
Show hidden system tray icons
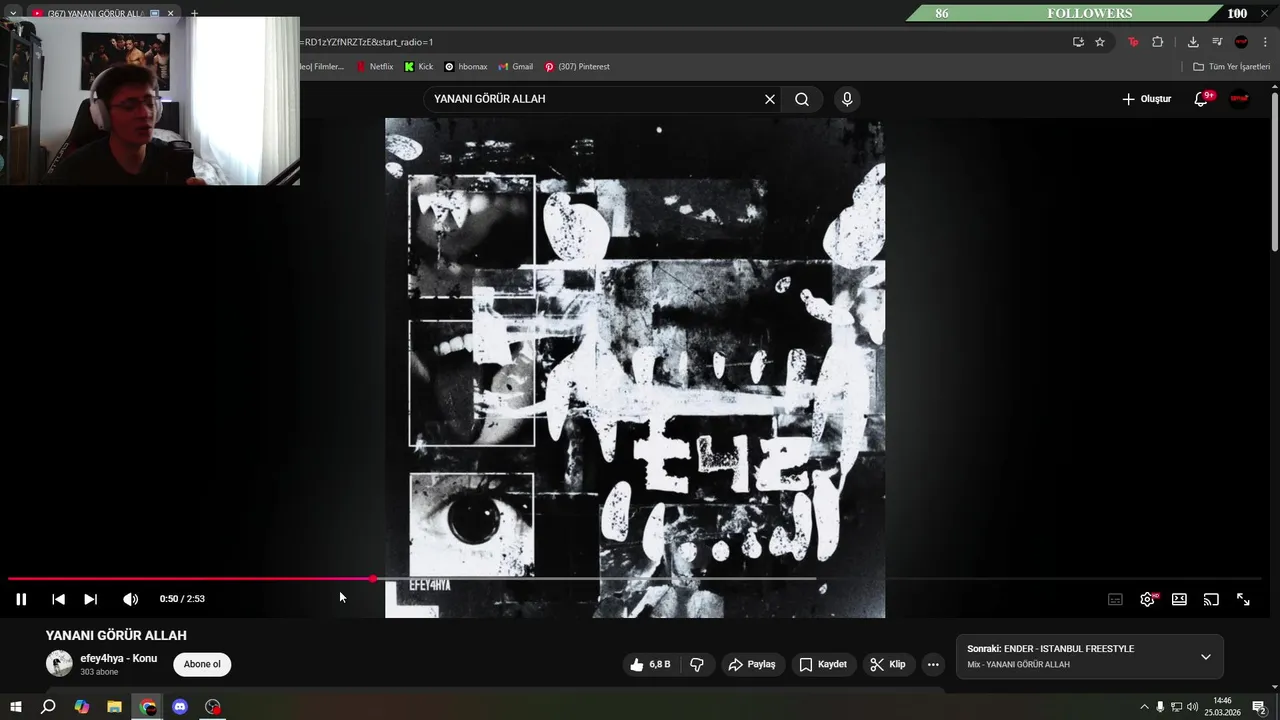click(x=1144, y=707)
